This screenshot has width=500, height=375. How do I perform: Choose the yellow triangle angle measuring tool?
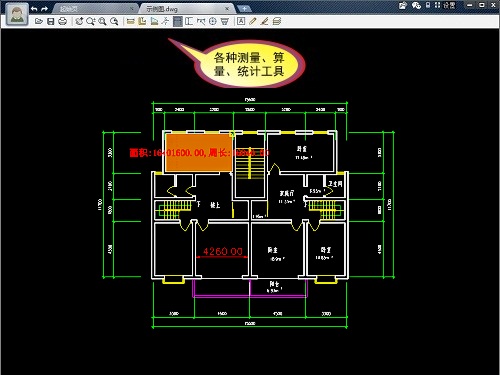pos(154,21)
